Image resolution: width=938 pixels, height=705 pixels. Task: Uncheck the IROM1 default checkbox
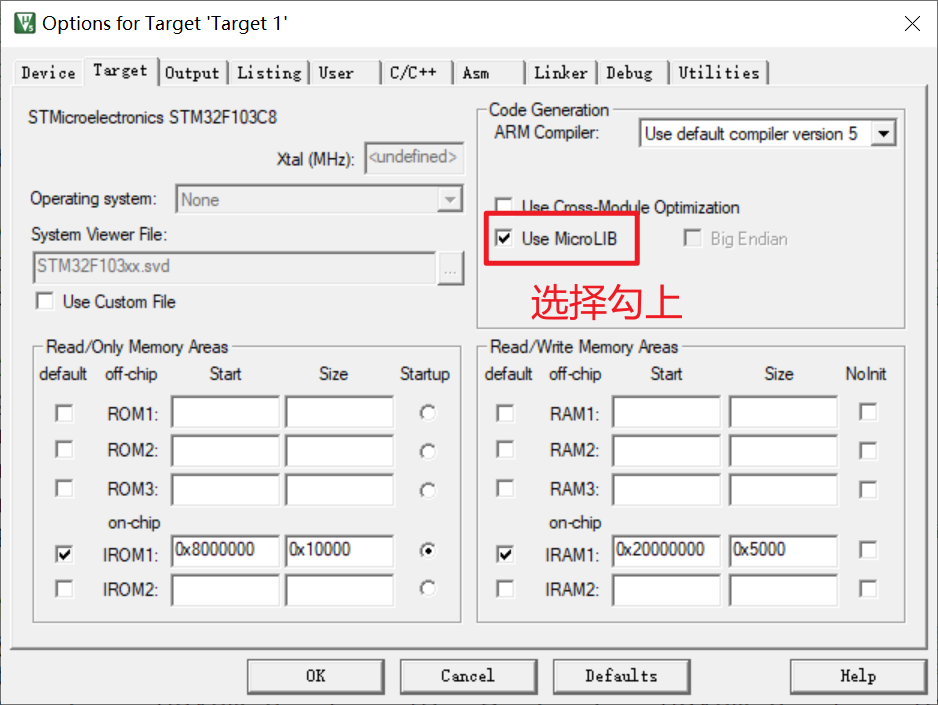[x=64, y=554]
